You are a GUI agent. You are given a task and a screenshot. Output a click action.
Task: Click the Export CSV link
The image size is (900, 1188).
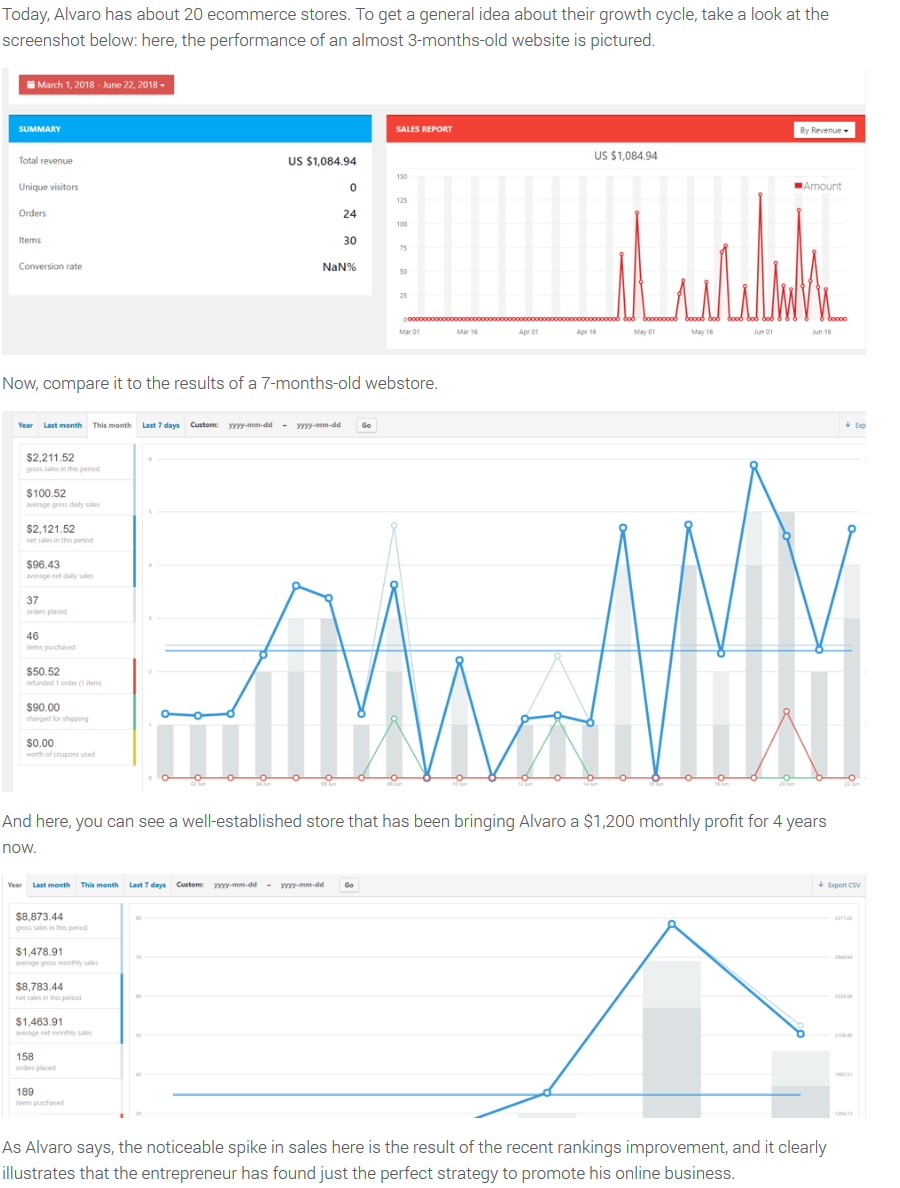[x=845, y=885]
